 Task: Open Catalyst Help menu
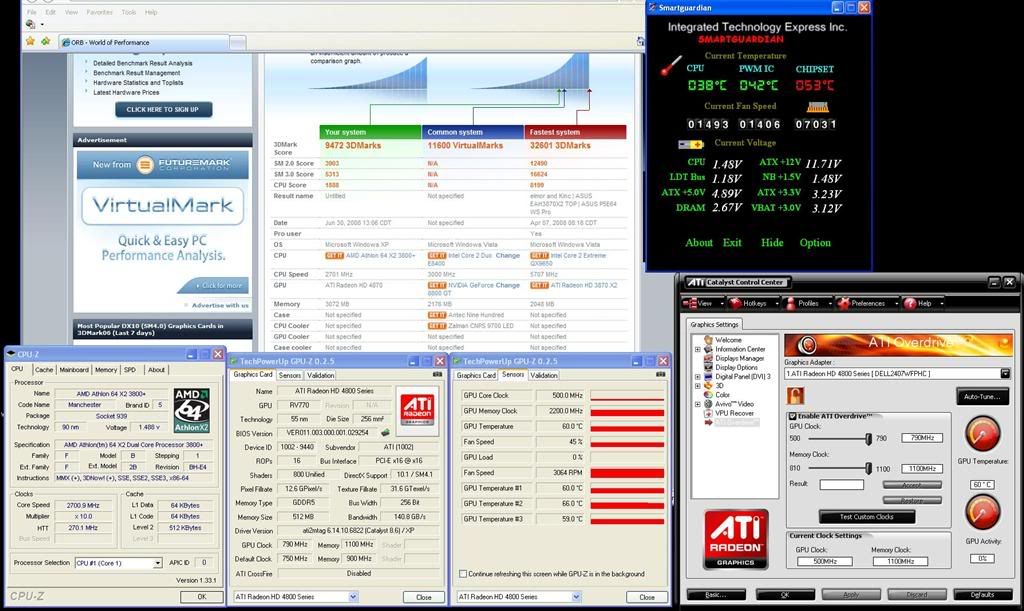pyautogui.click(x=924, y=303)
